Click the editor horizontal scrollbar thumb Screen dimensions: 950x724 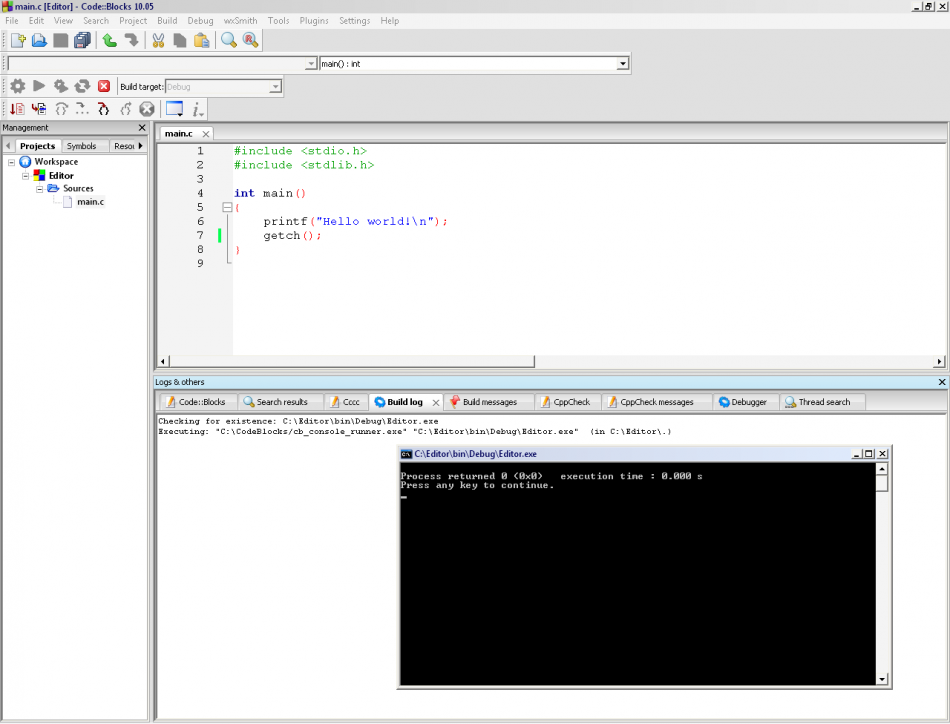(352, 361)
